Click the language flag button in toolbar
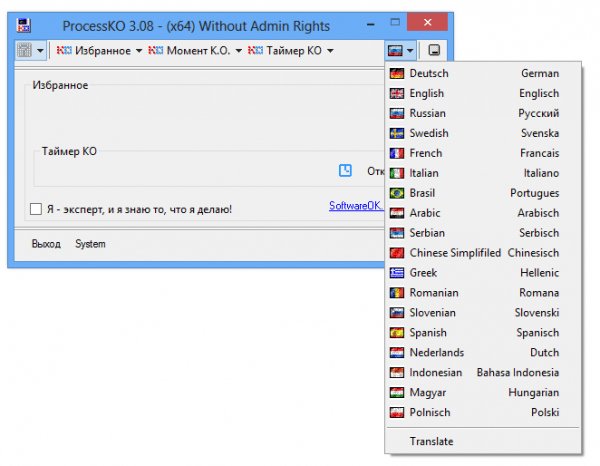The width and height of the screenshot is (600, 466). 395,50
